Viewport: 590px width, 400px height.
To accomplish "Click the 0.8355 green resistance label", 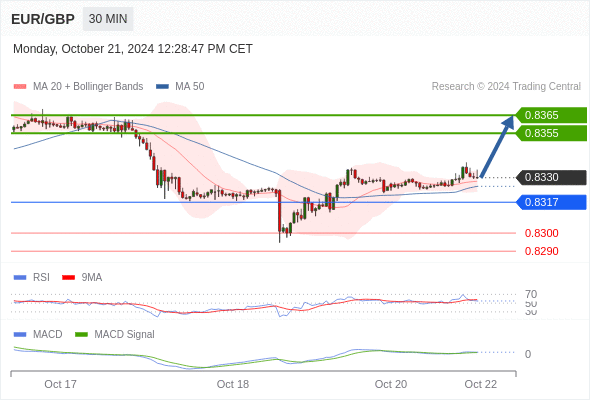I will [x=552, y=133].
